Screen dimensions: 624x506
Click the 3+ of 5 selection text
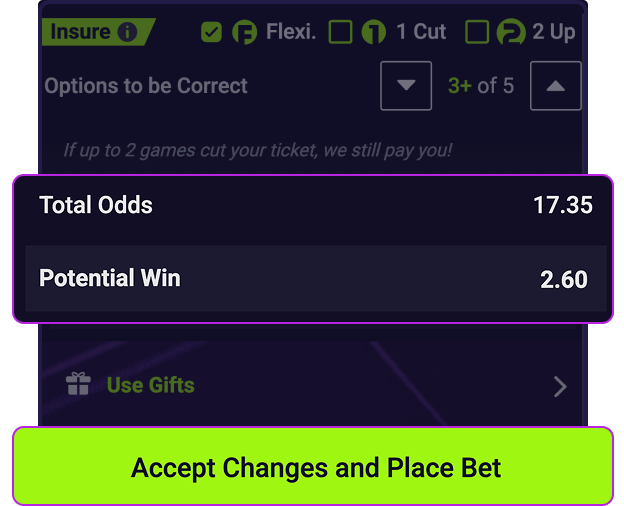pos(481,86)
